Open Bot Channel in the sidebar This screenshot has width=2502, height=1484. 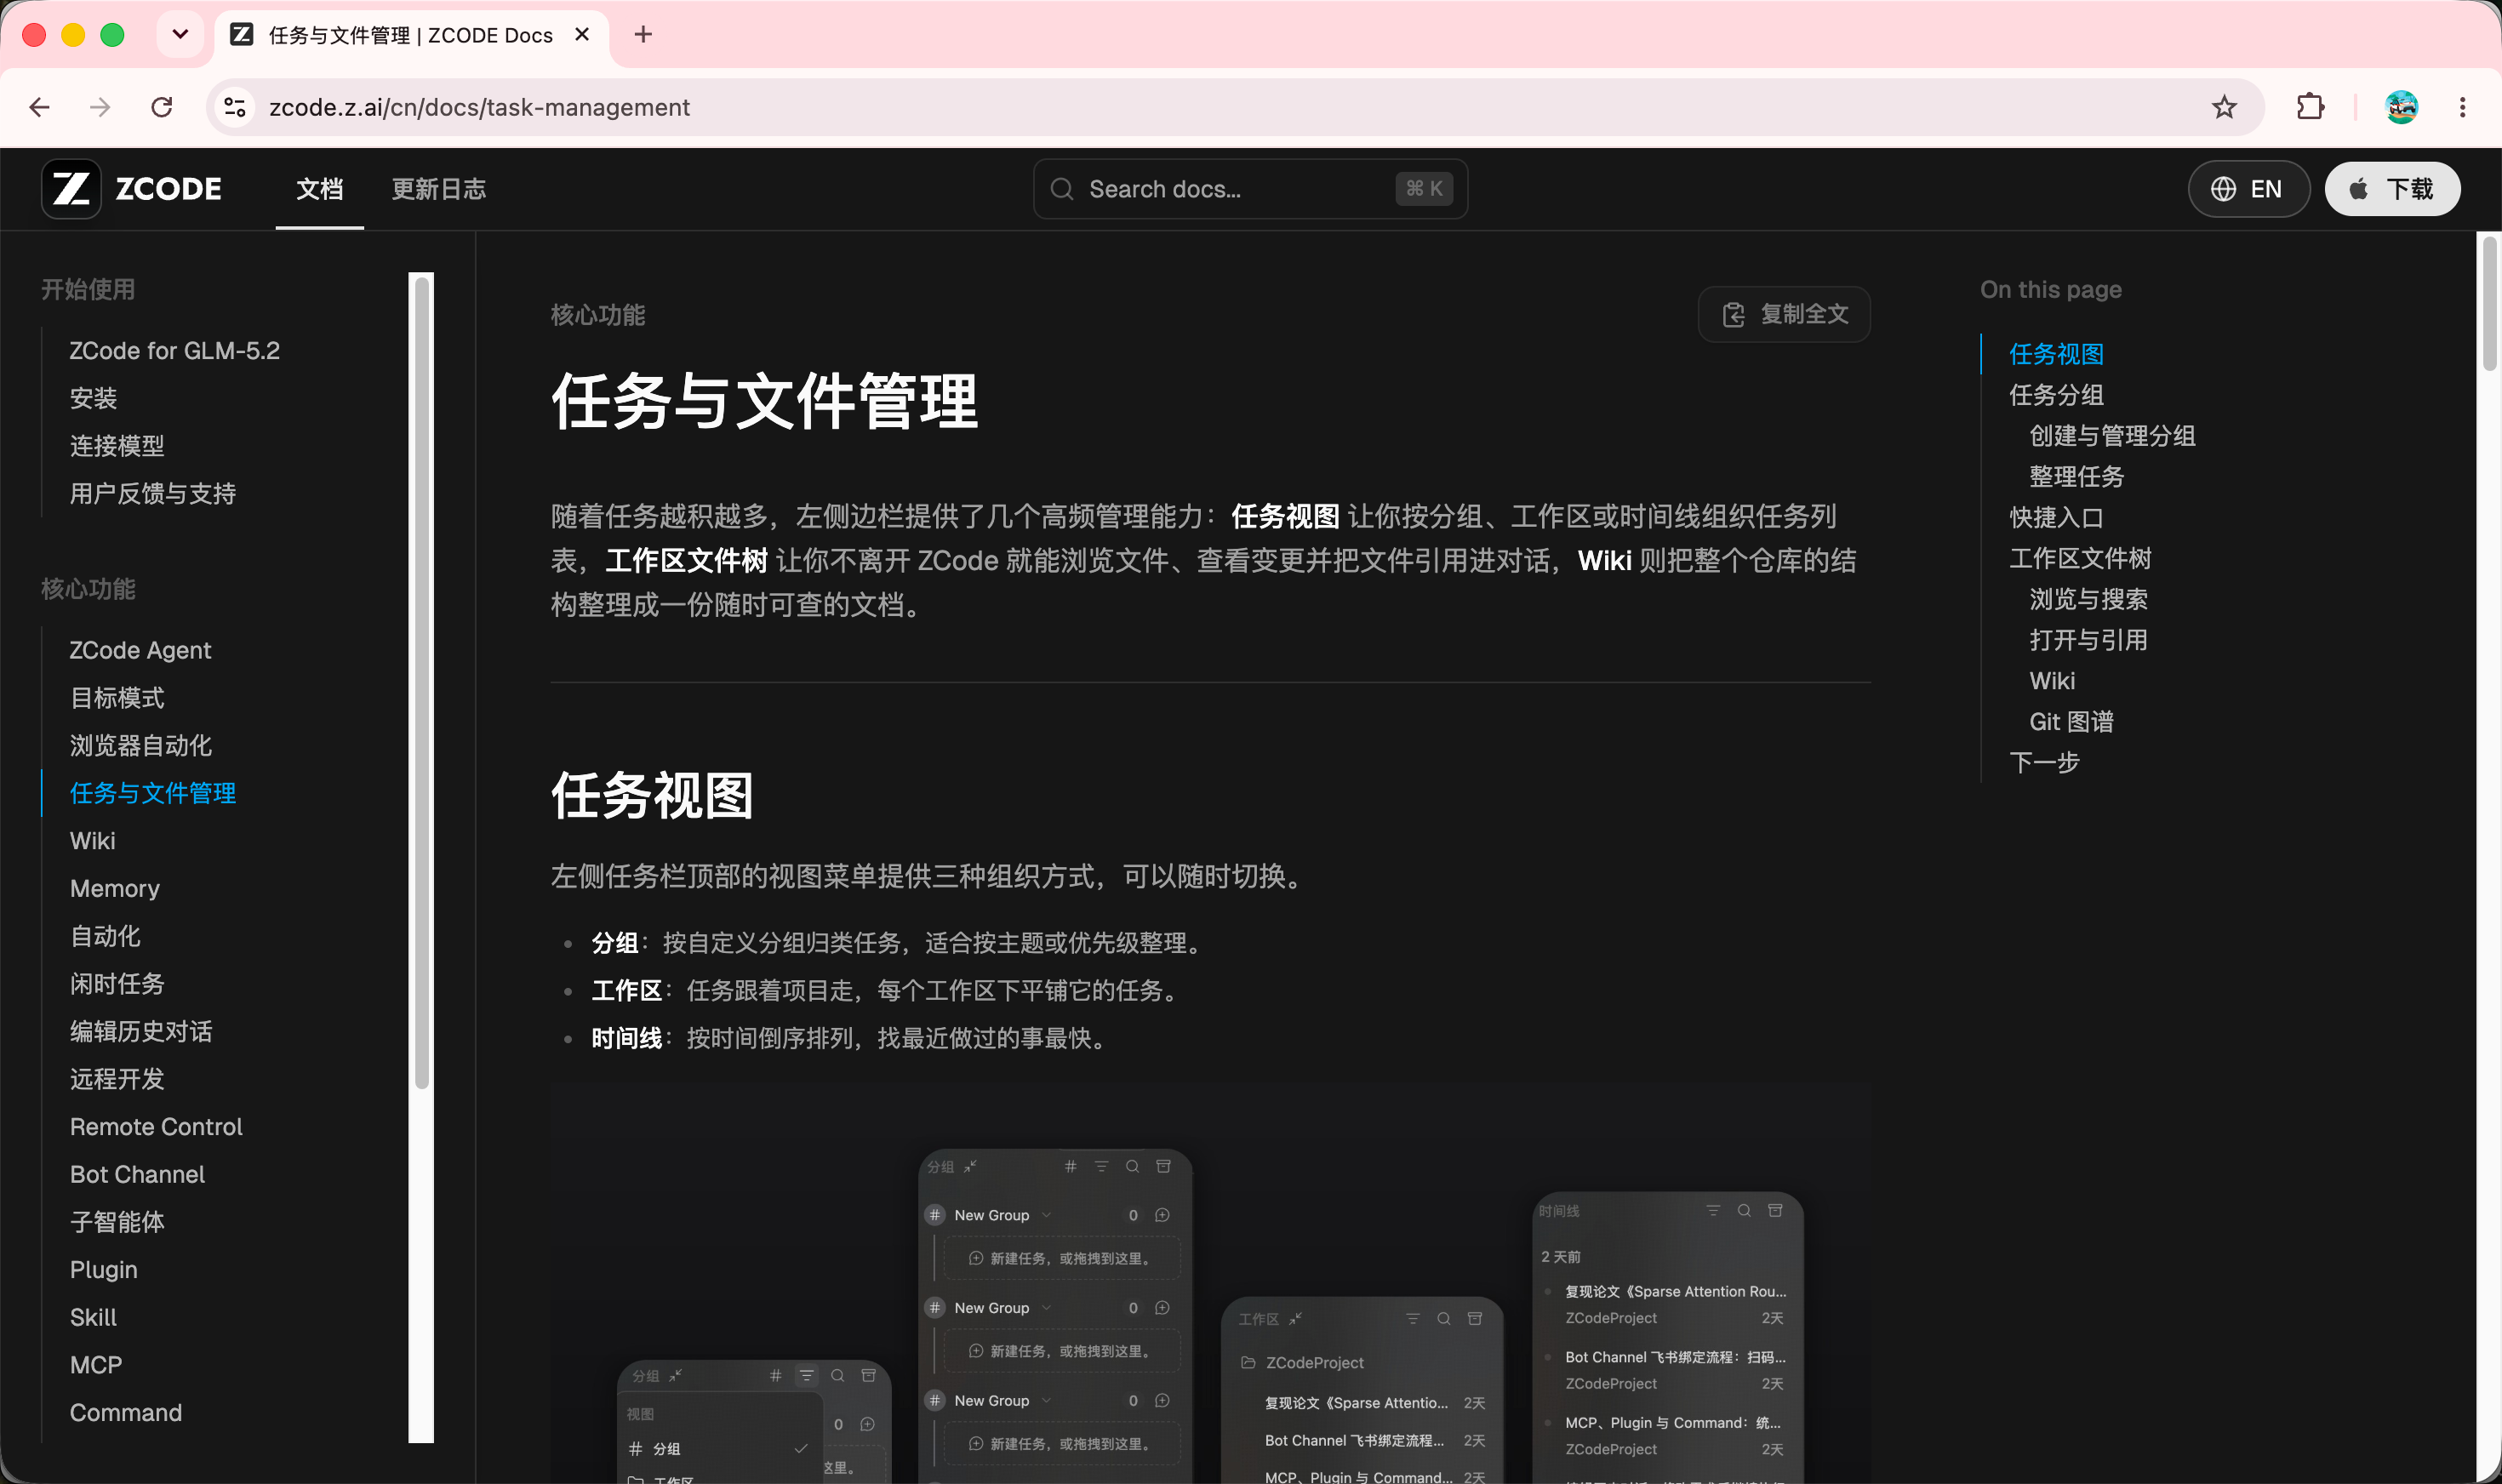point(137,1175)
